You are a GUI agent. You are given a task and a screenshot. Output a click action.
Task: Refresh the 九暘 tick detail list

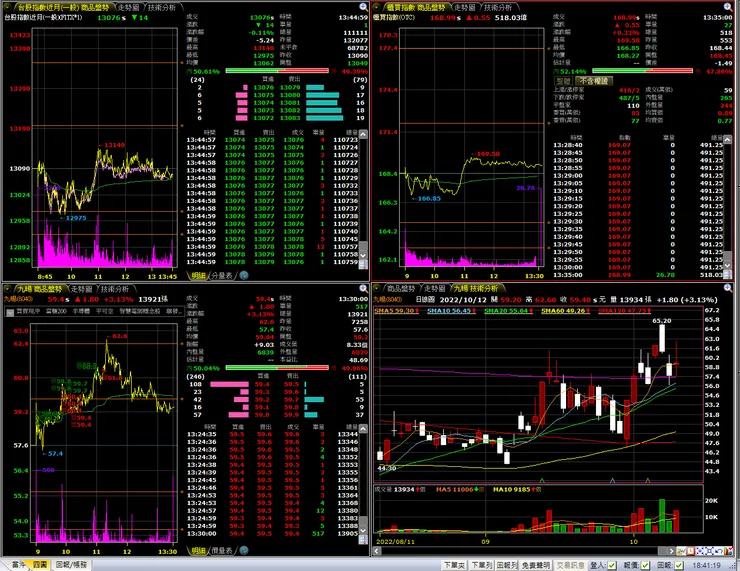tap(244, 550)
